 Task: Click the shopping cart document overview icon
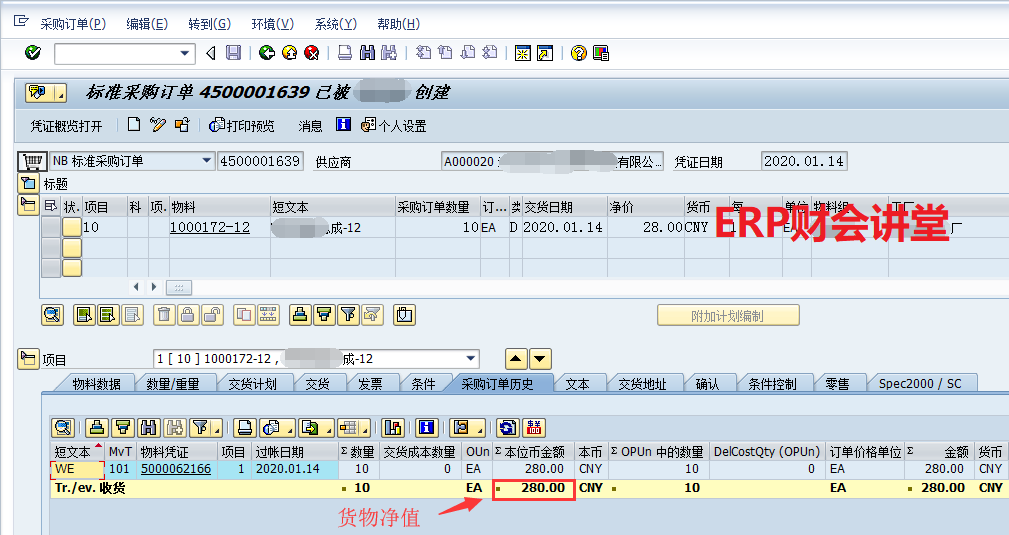32,161
